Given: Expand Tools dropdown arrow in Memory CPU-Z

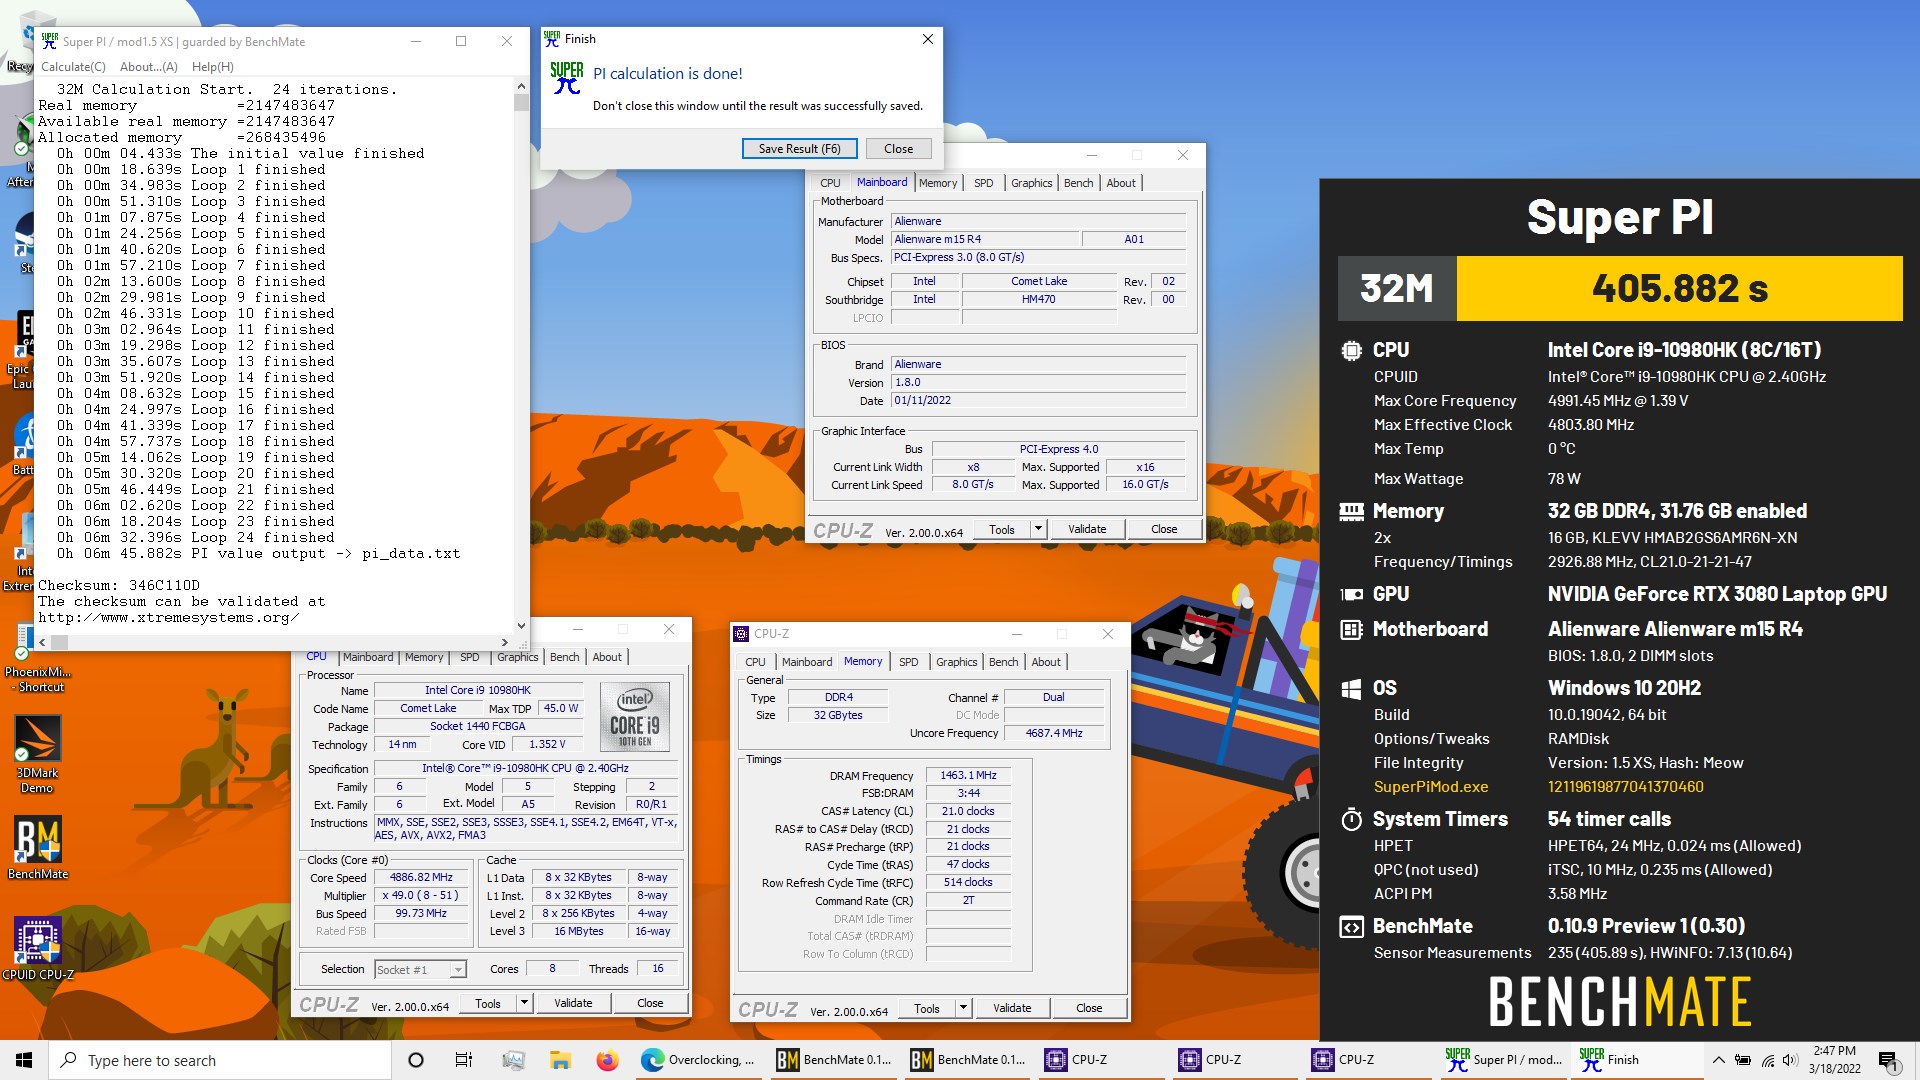Looking at the screenshot, I should pyautogui.click(x=963, y=1008).
